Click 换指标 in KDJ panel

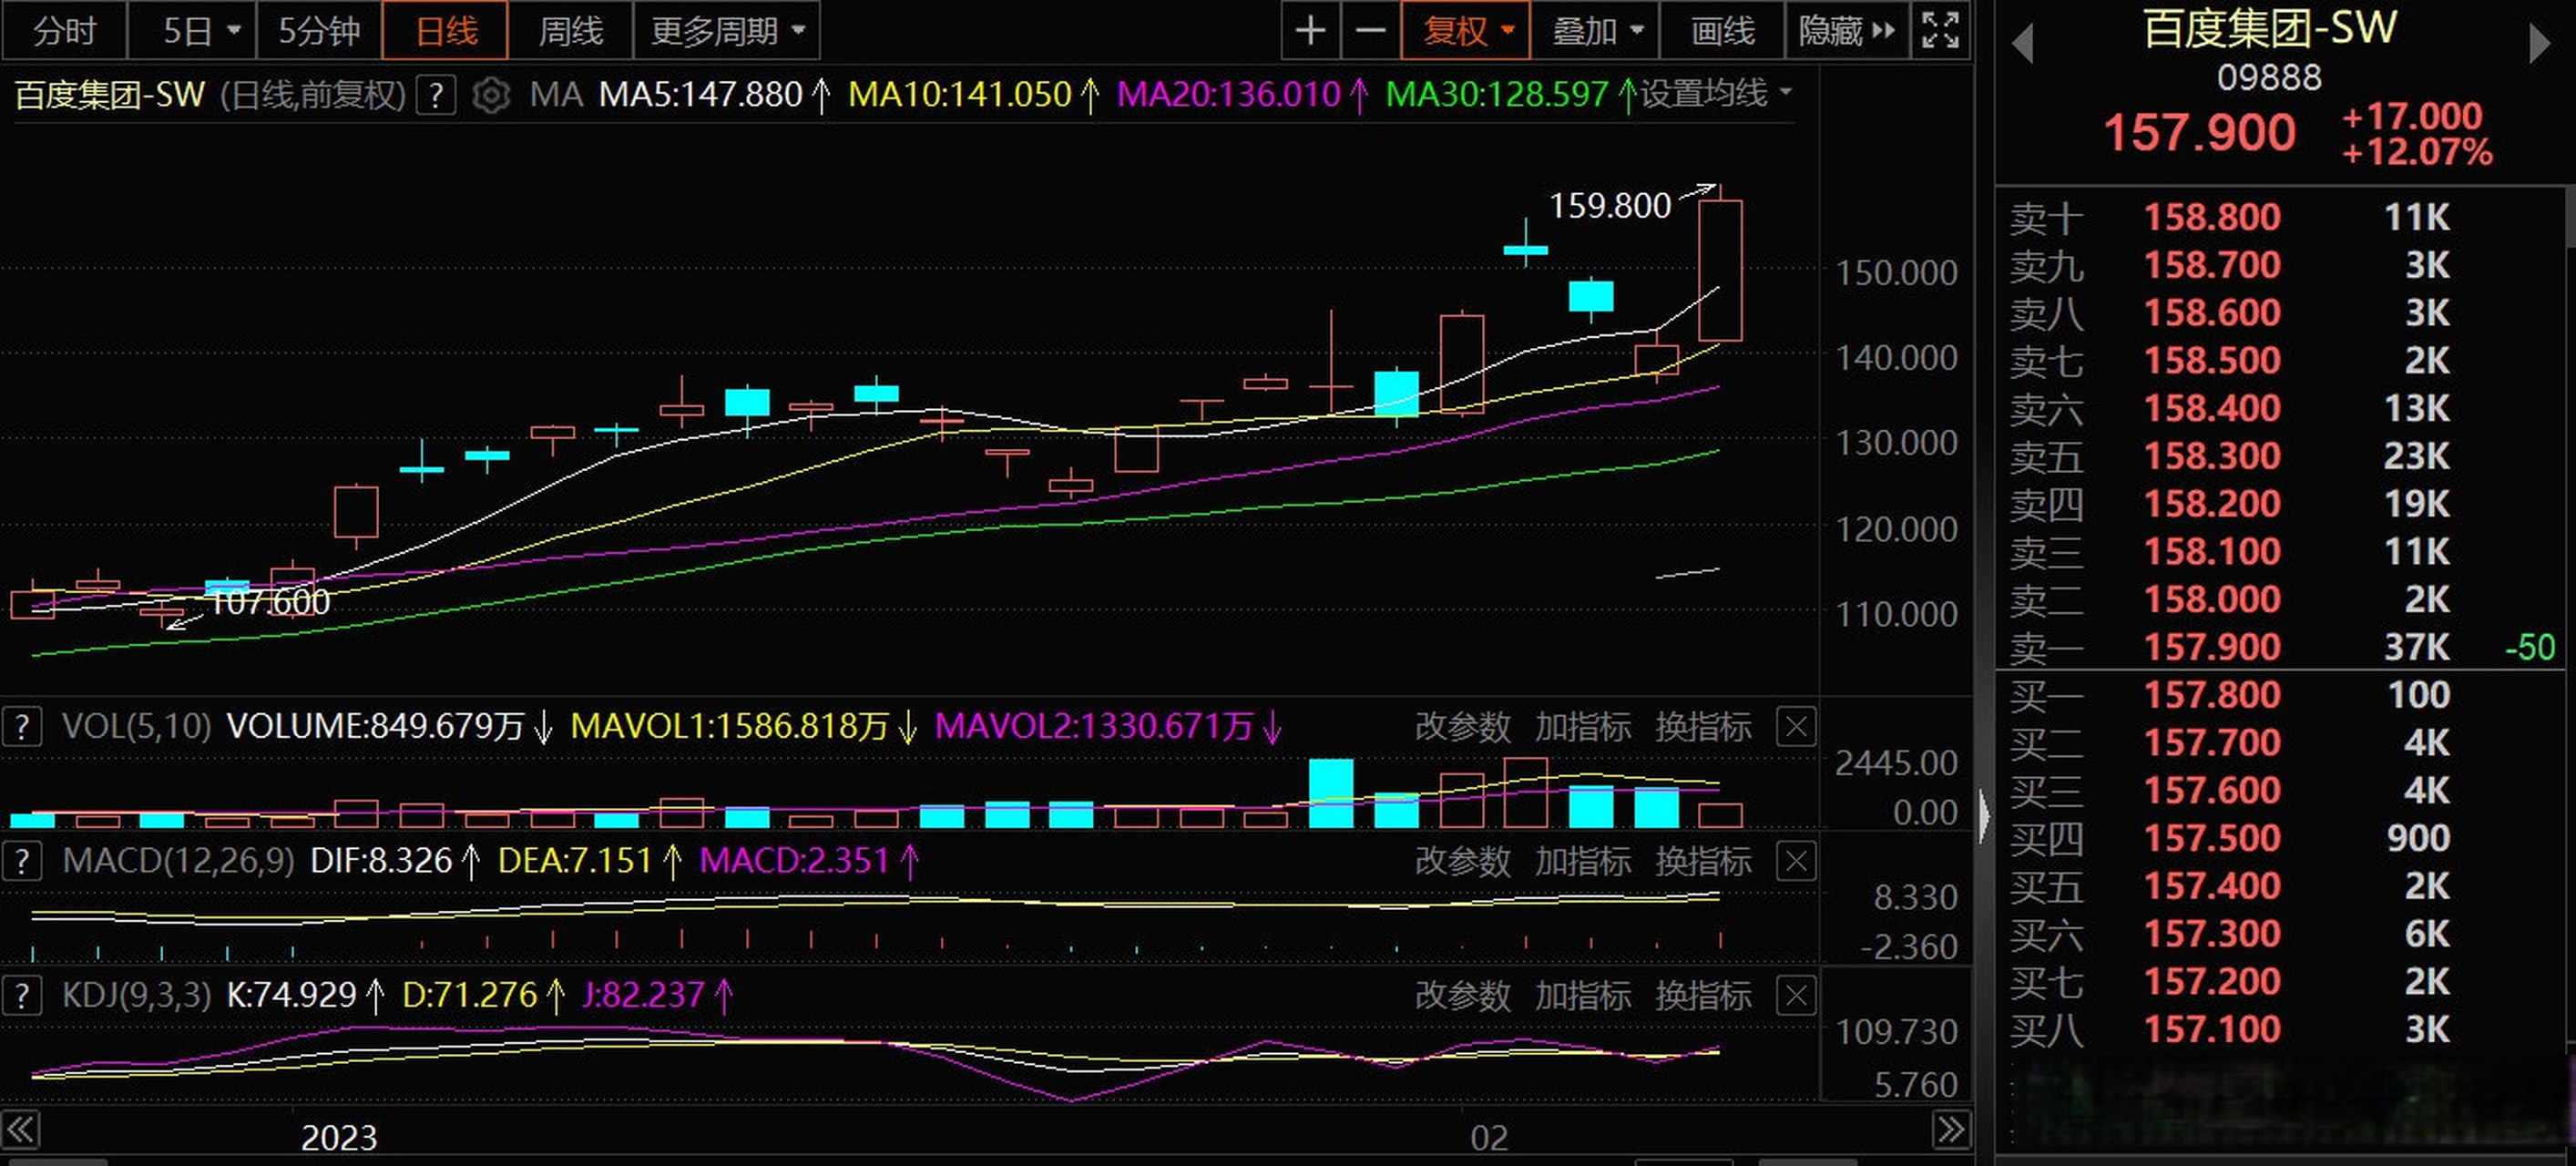pyautogui.click(x=1703, y=995)
